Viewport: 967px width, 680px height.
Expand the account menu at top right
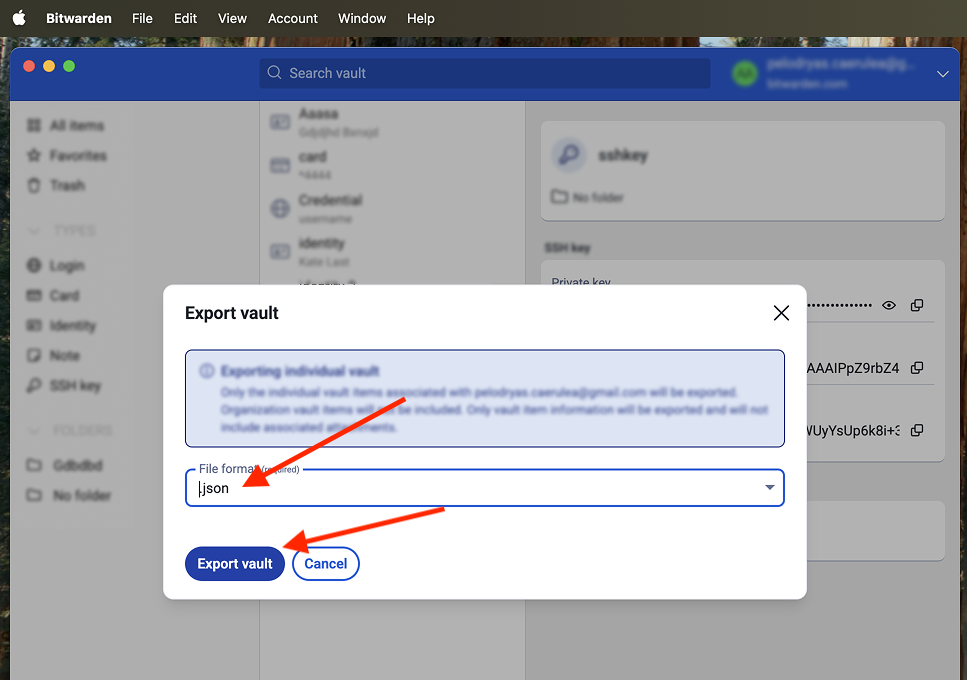(942, 74)
